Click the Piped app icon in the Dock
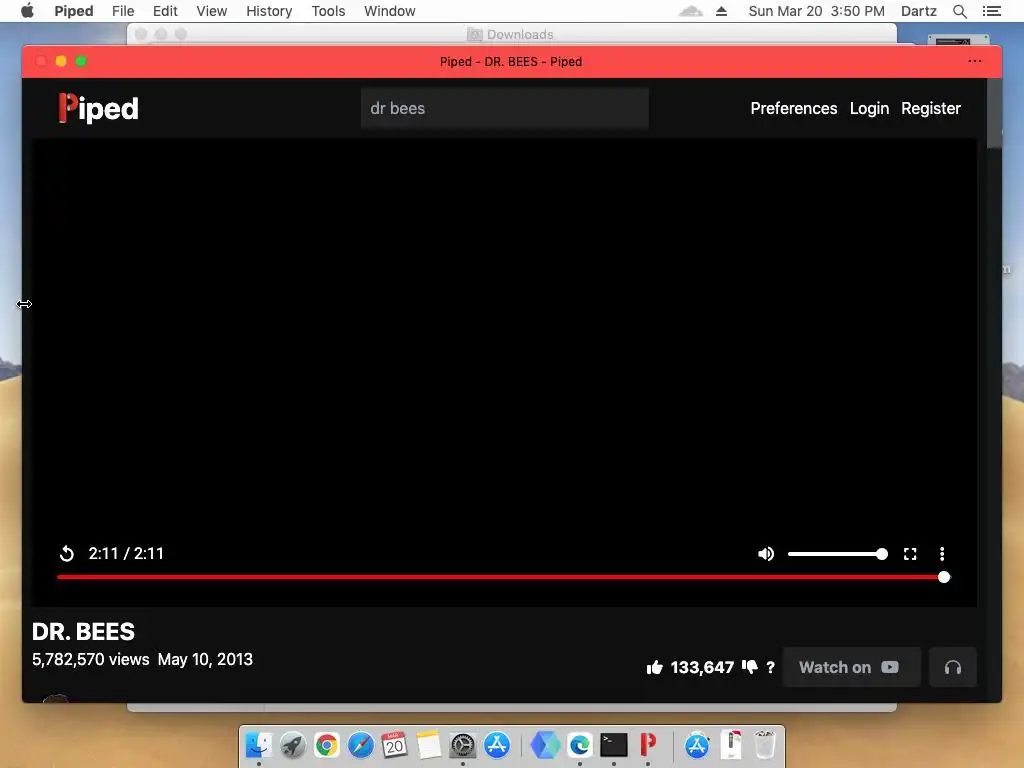 pyautogui.click(x=648, y=744)
